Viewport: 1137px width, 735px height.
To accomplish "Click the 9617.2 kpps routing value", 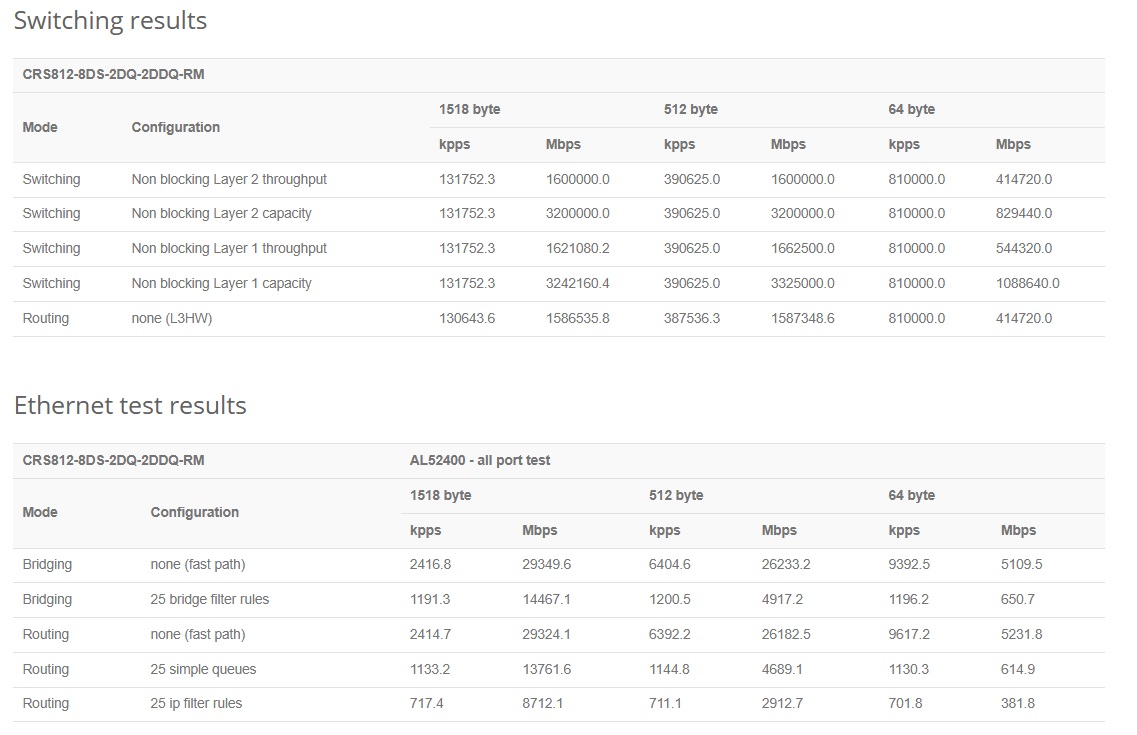I will pos(908,634).
